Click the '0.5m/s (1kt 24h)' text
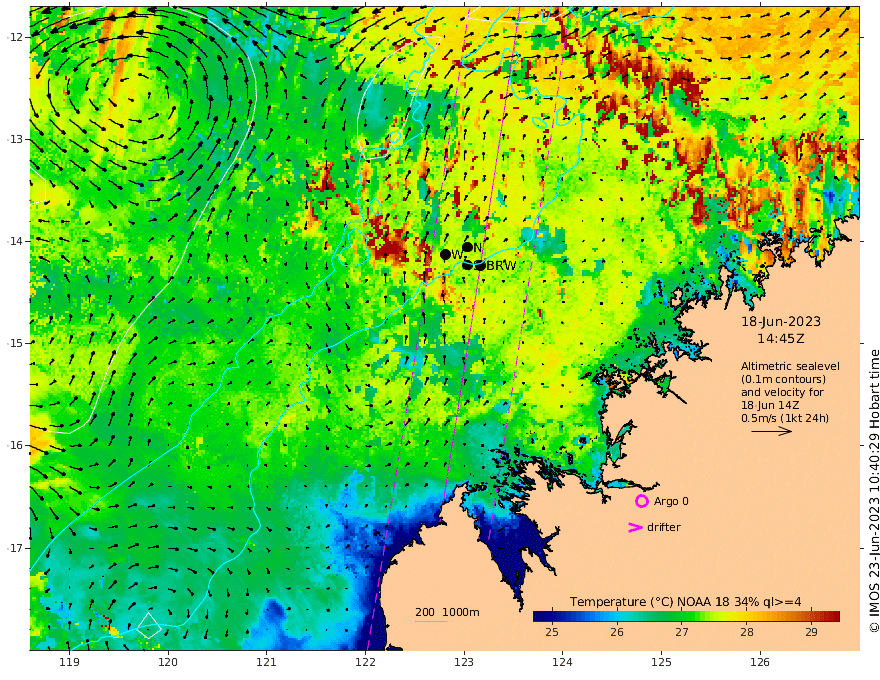The width and height of the screenshot is (880, 680). 785,418
